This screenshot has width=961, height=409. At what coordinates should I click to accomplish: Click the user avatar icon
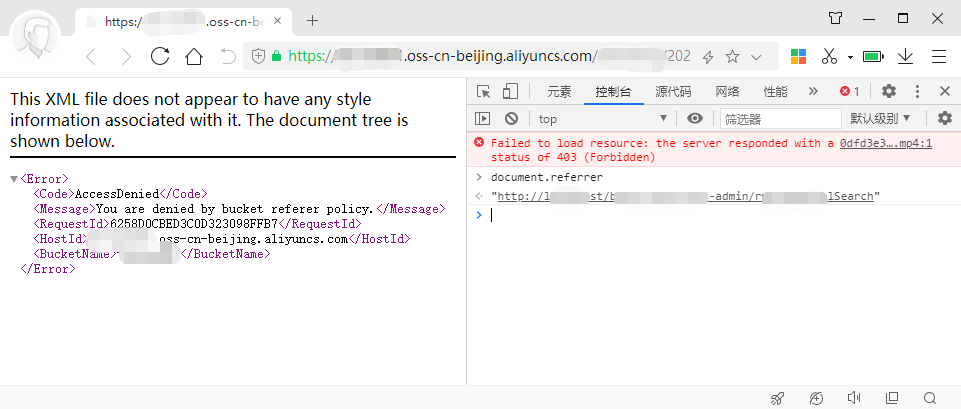36,37
